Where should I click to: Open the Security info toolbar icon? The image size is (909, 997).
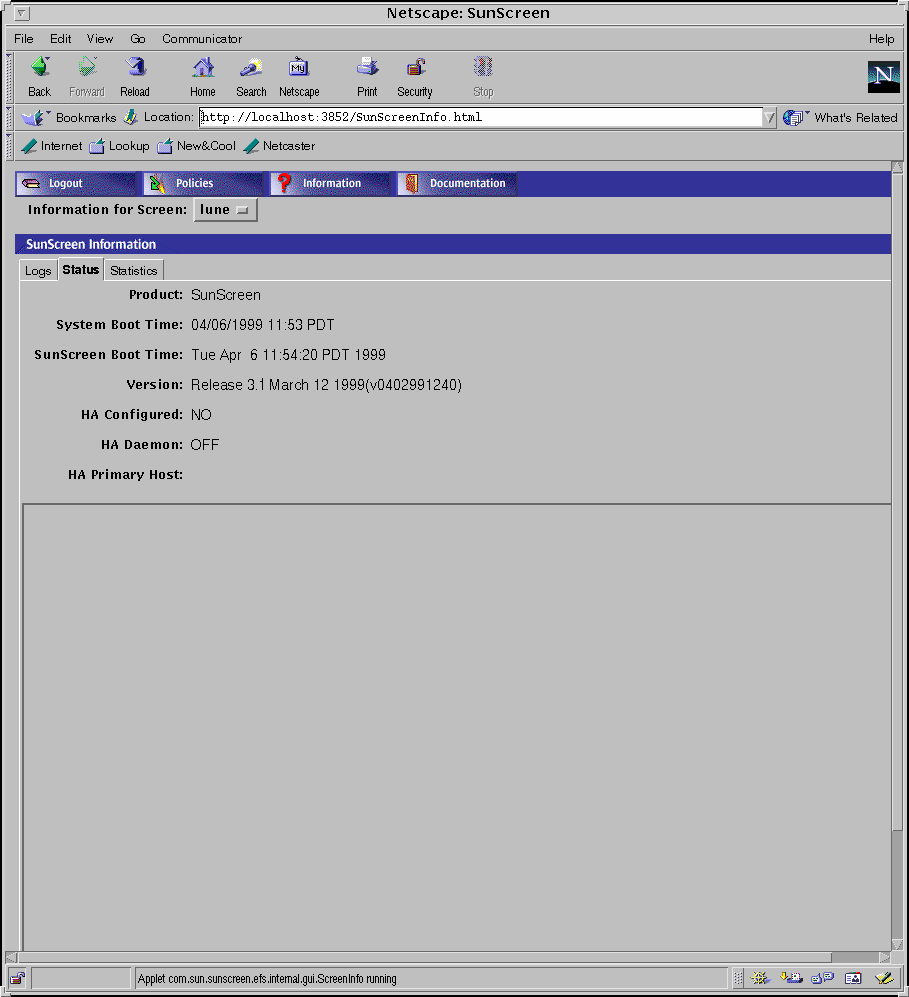(x=415, y=67)
